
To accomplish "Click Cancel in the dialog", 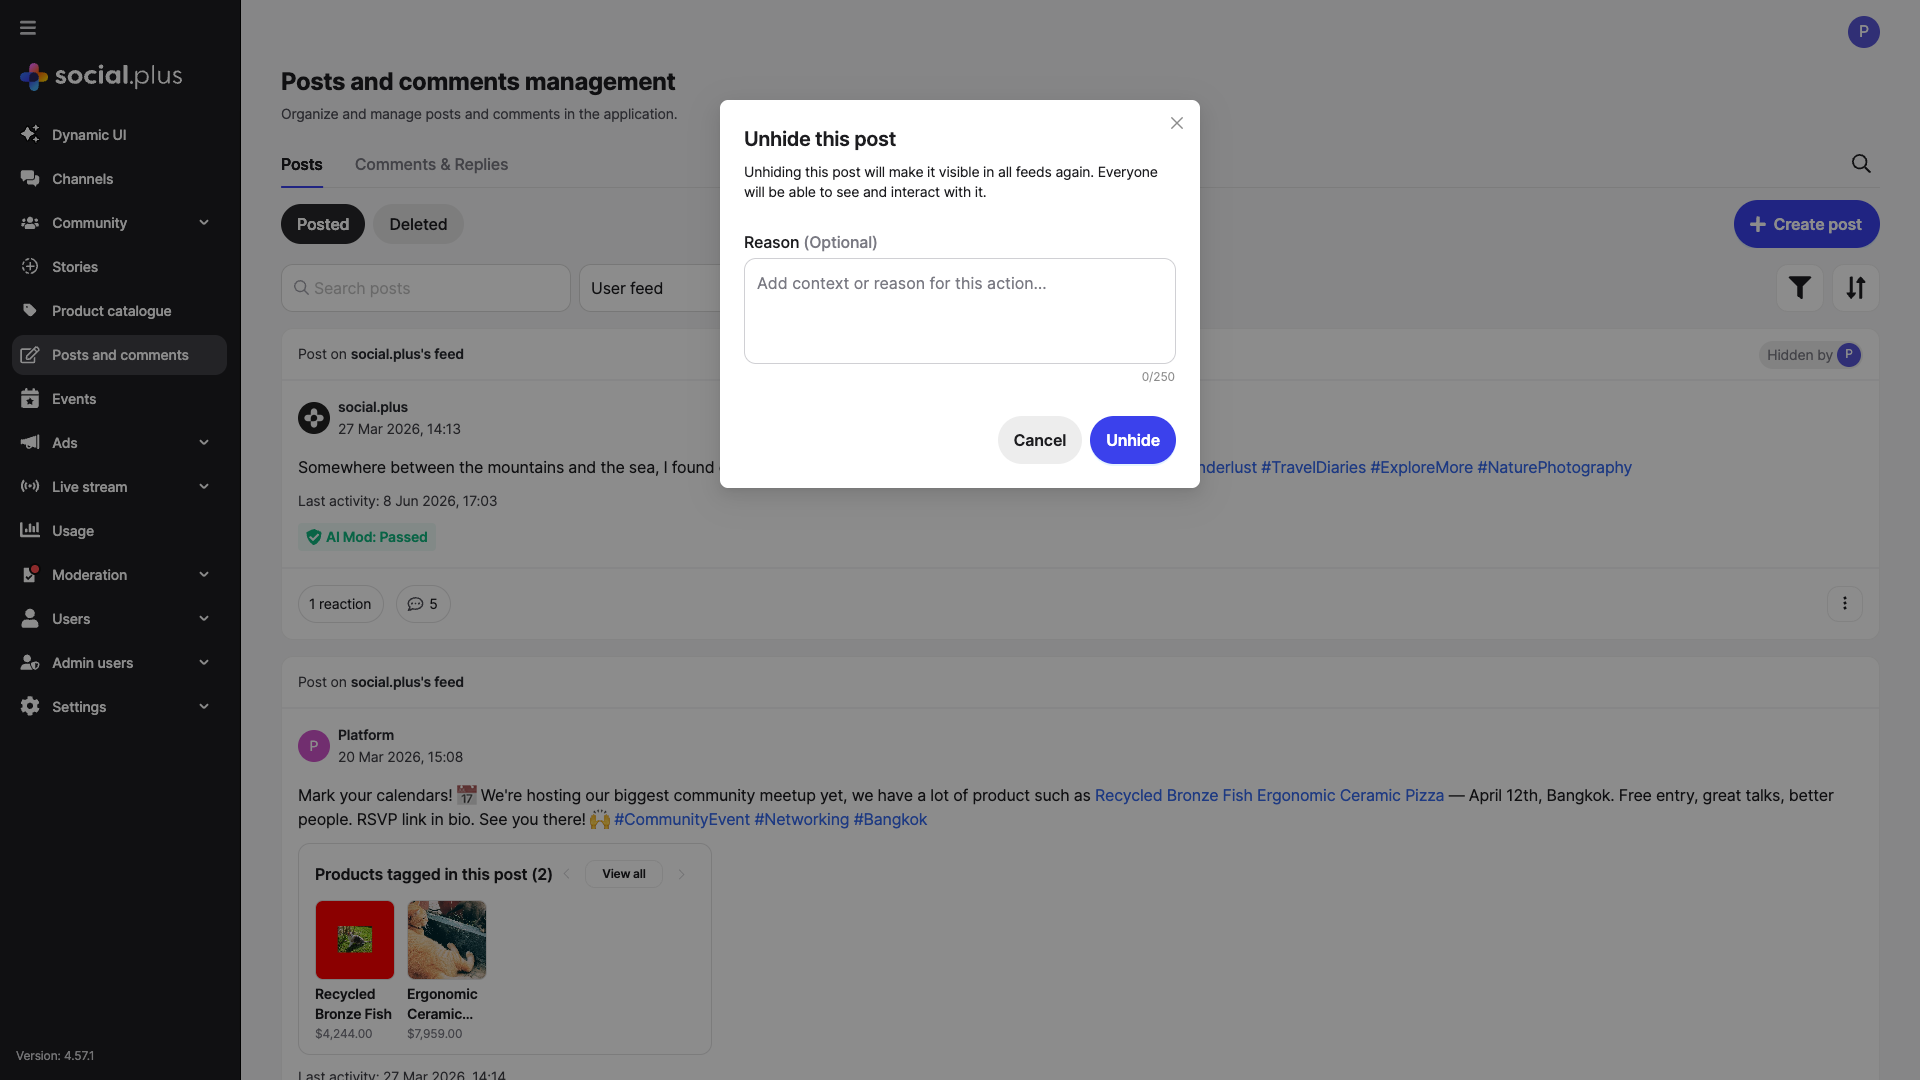I will tap(1040, 440).
